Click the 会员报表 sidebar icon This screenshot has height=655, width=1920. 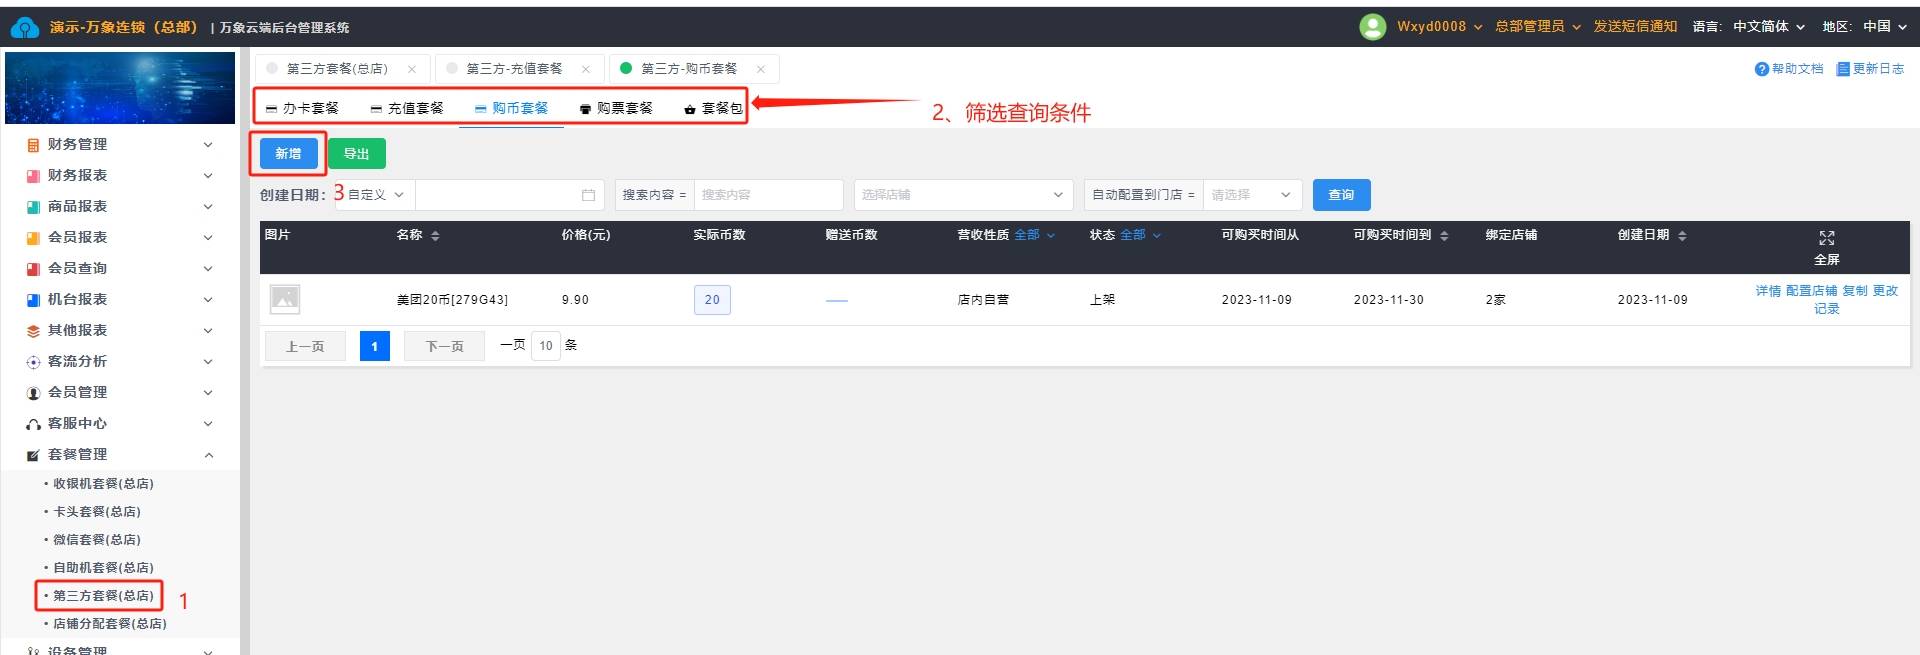tap(33, 238)
